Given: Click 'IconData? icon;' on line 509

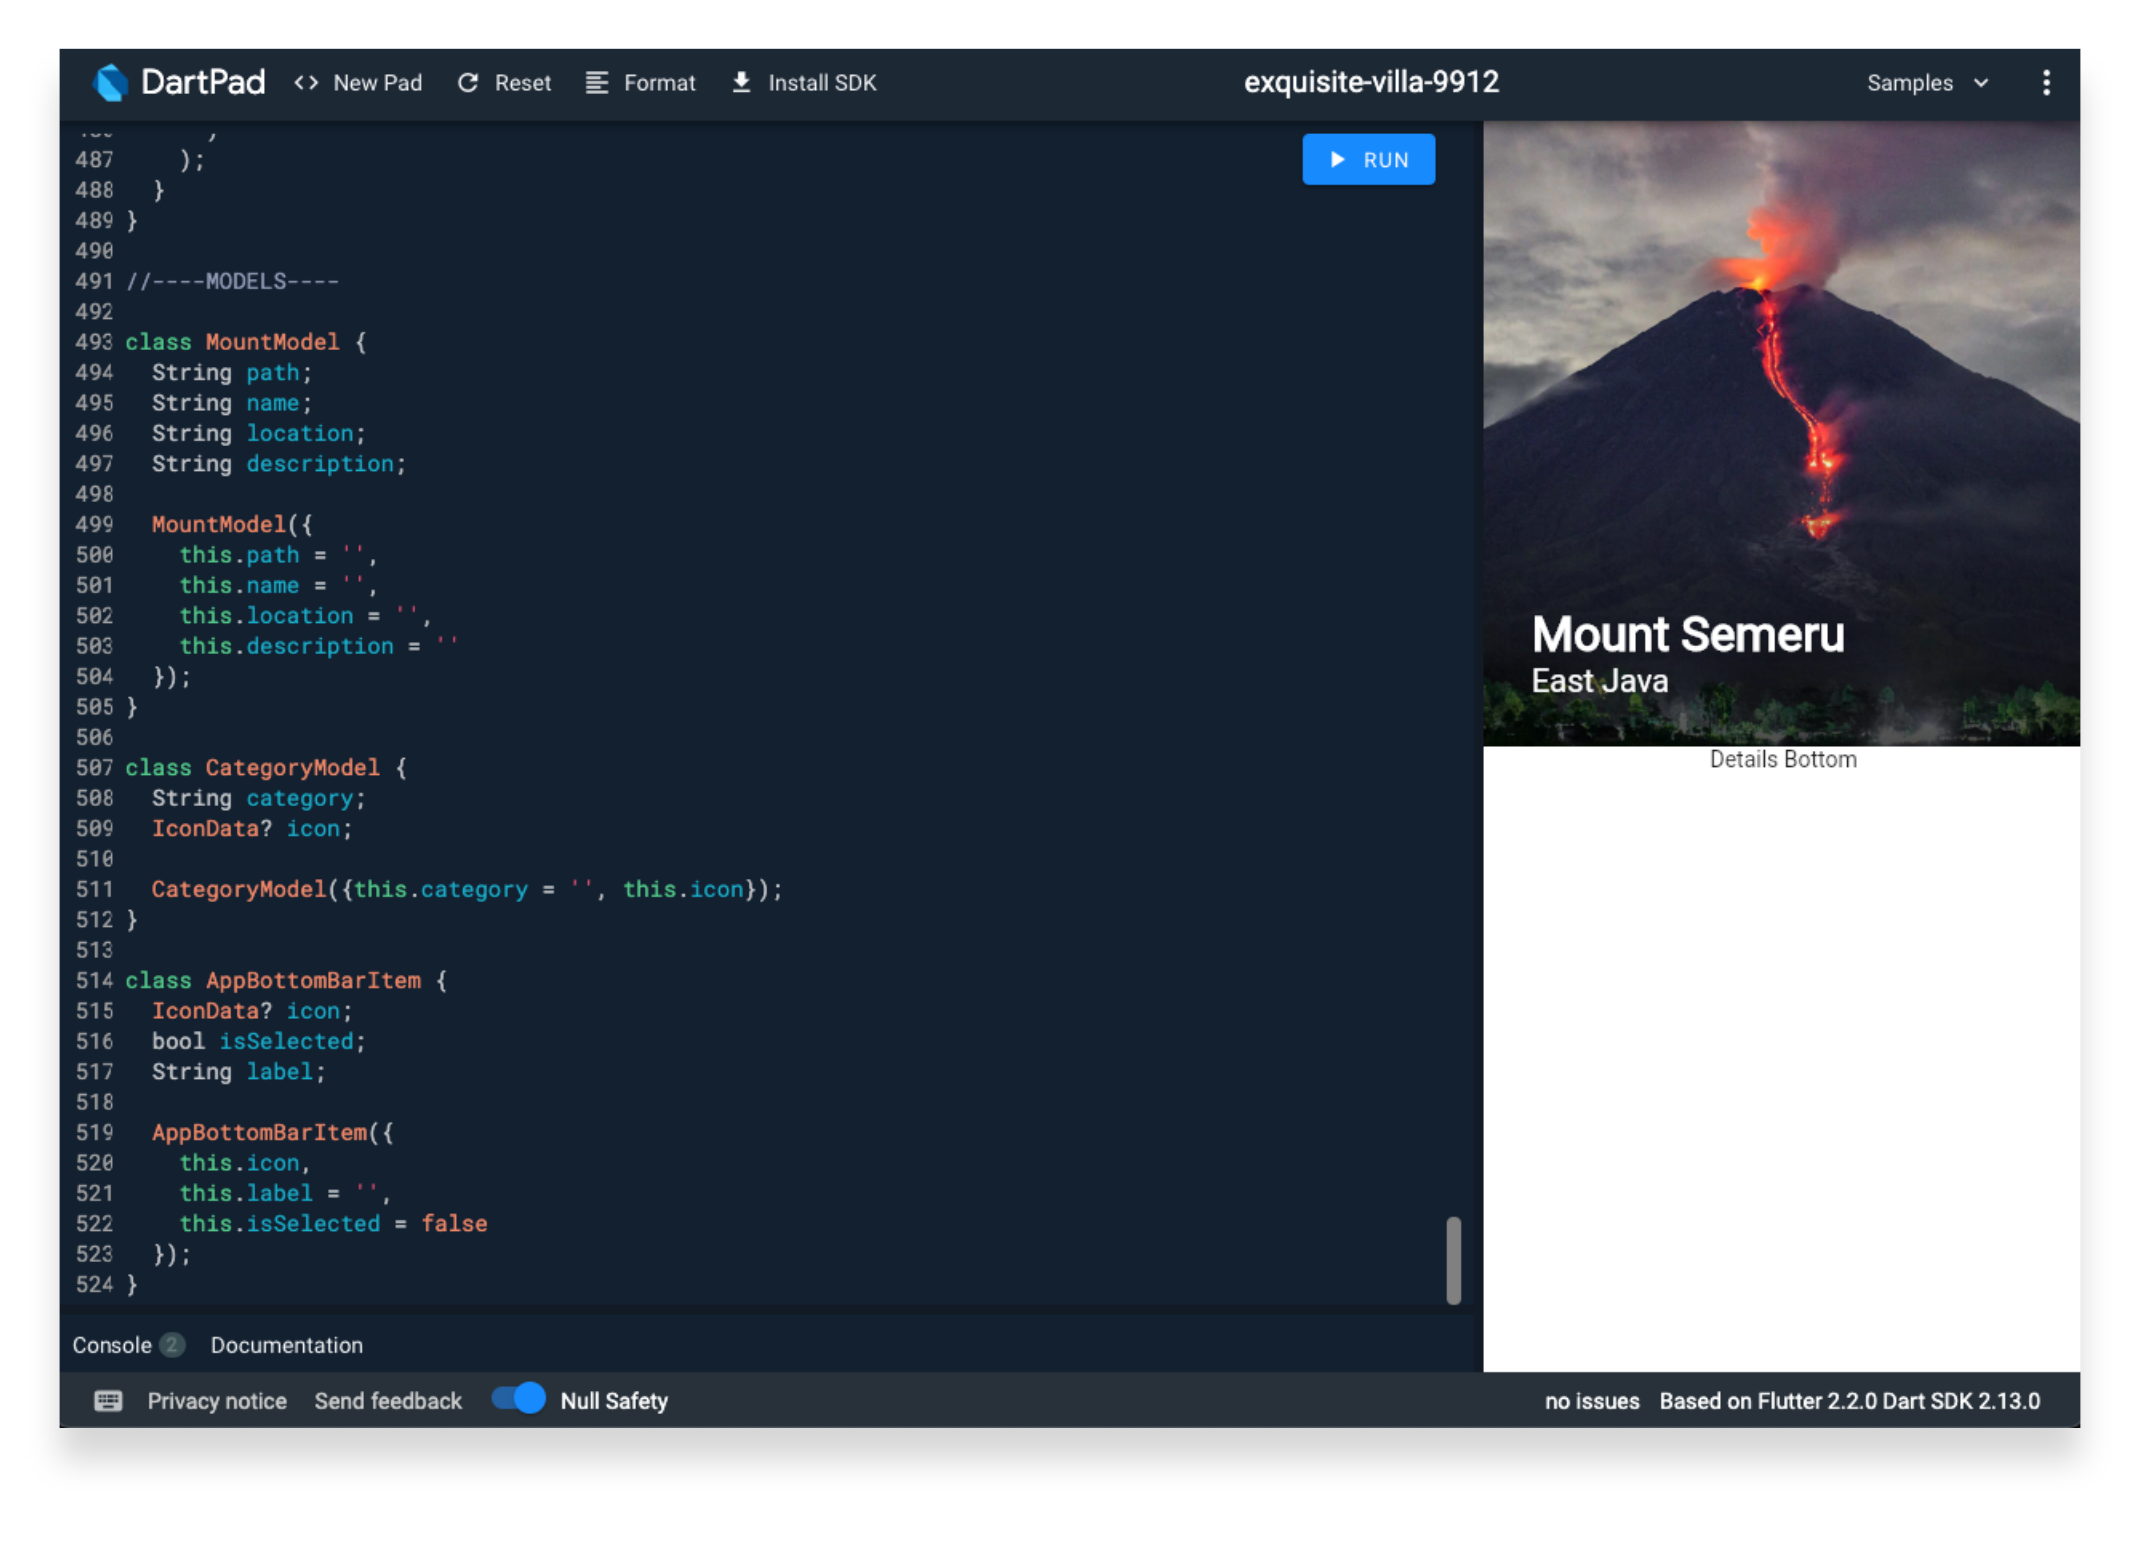Looking at the screenshot, I should click(x=252, y=829).
